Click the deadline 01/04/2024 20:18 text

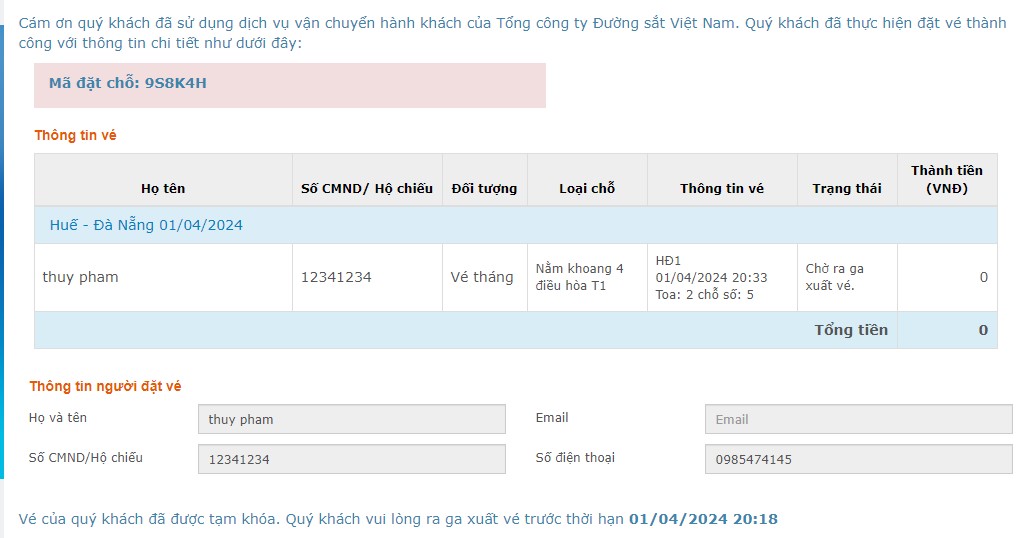[x=703, y=519]
